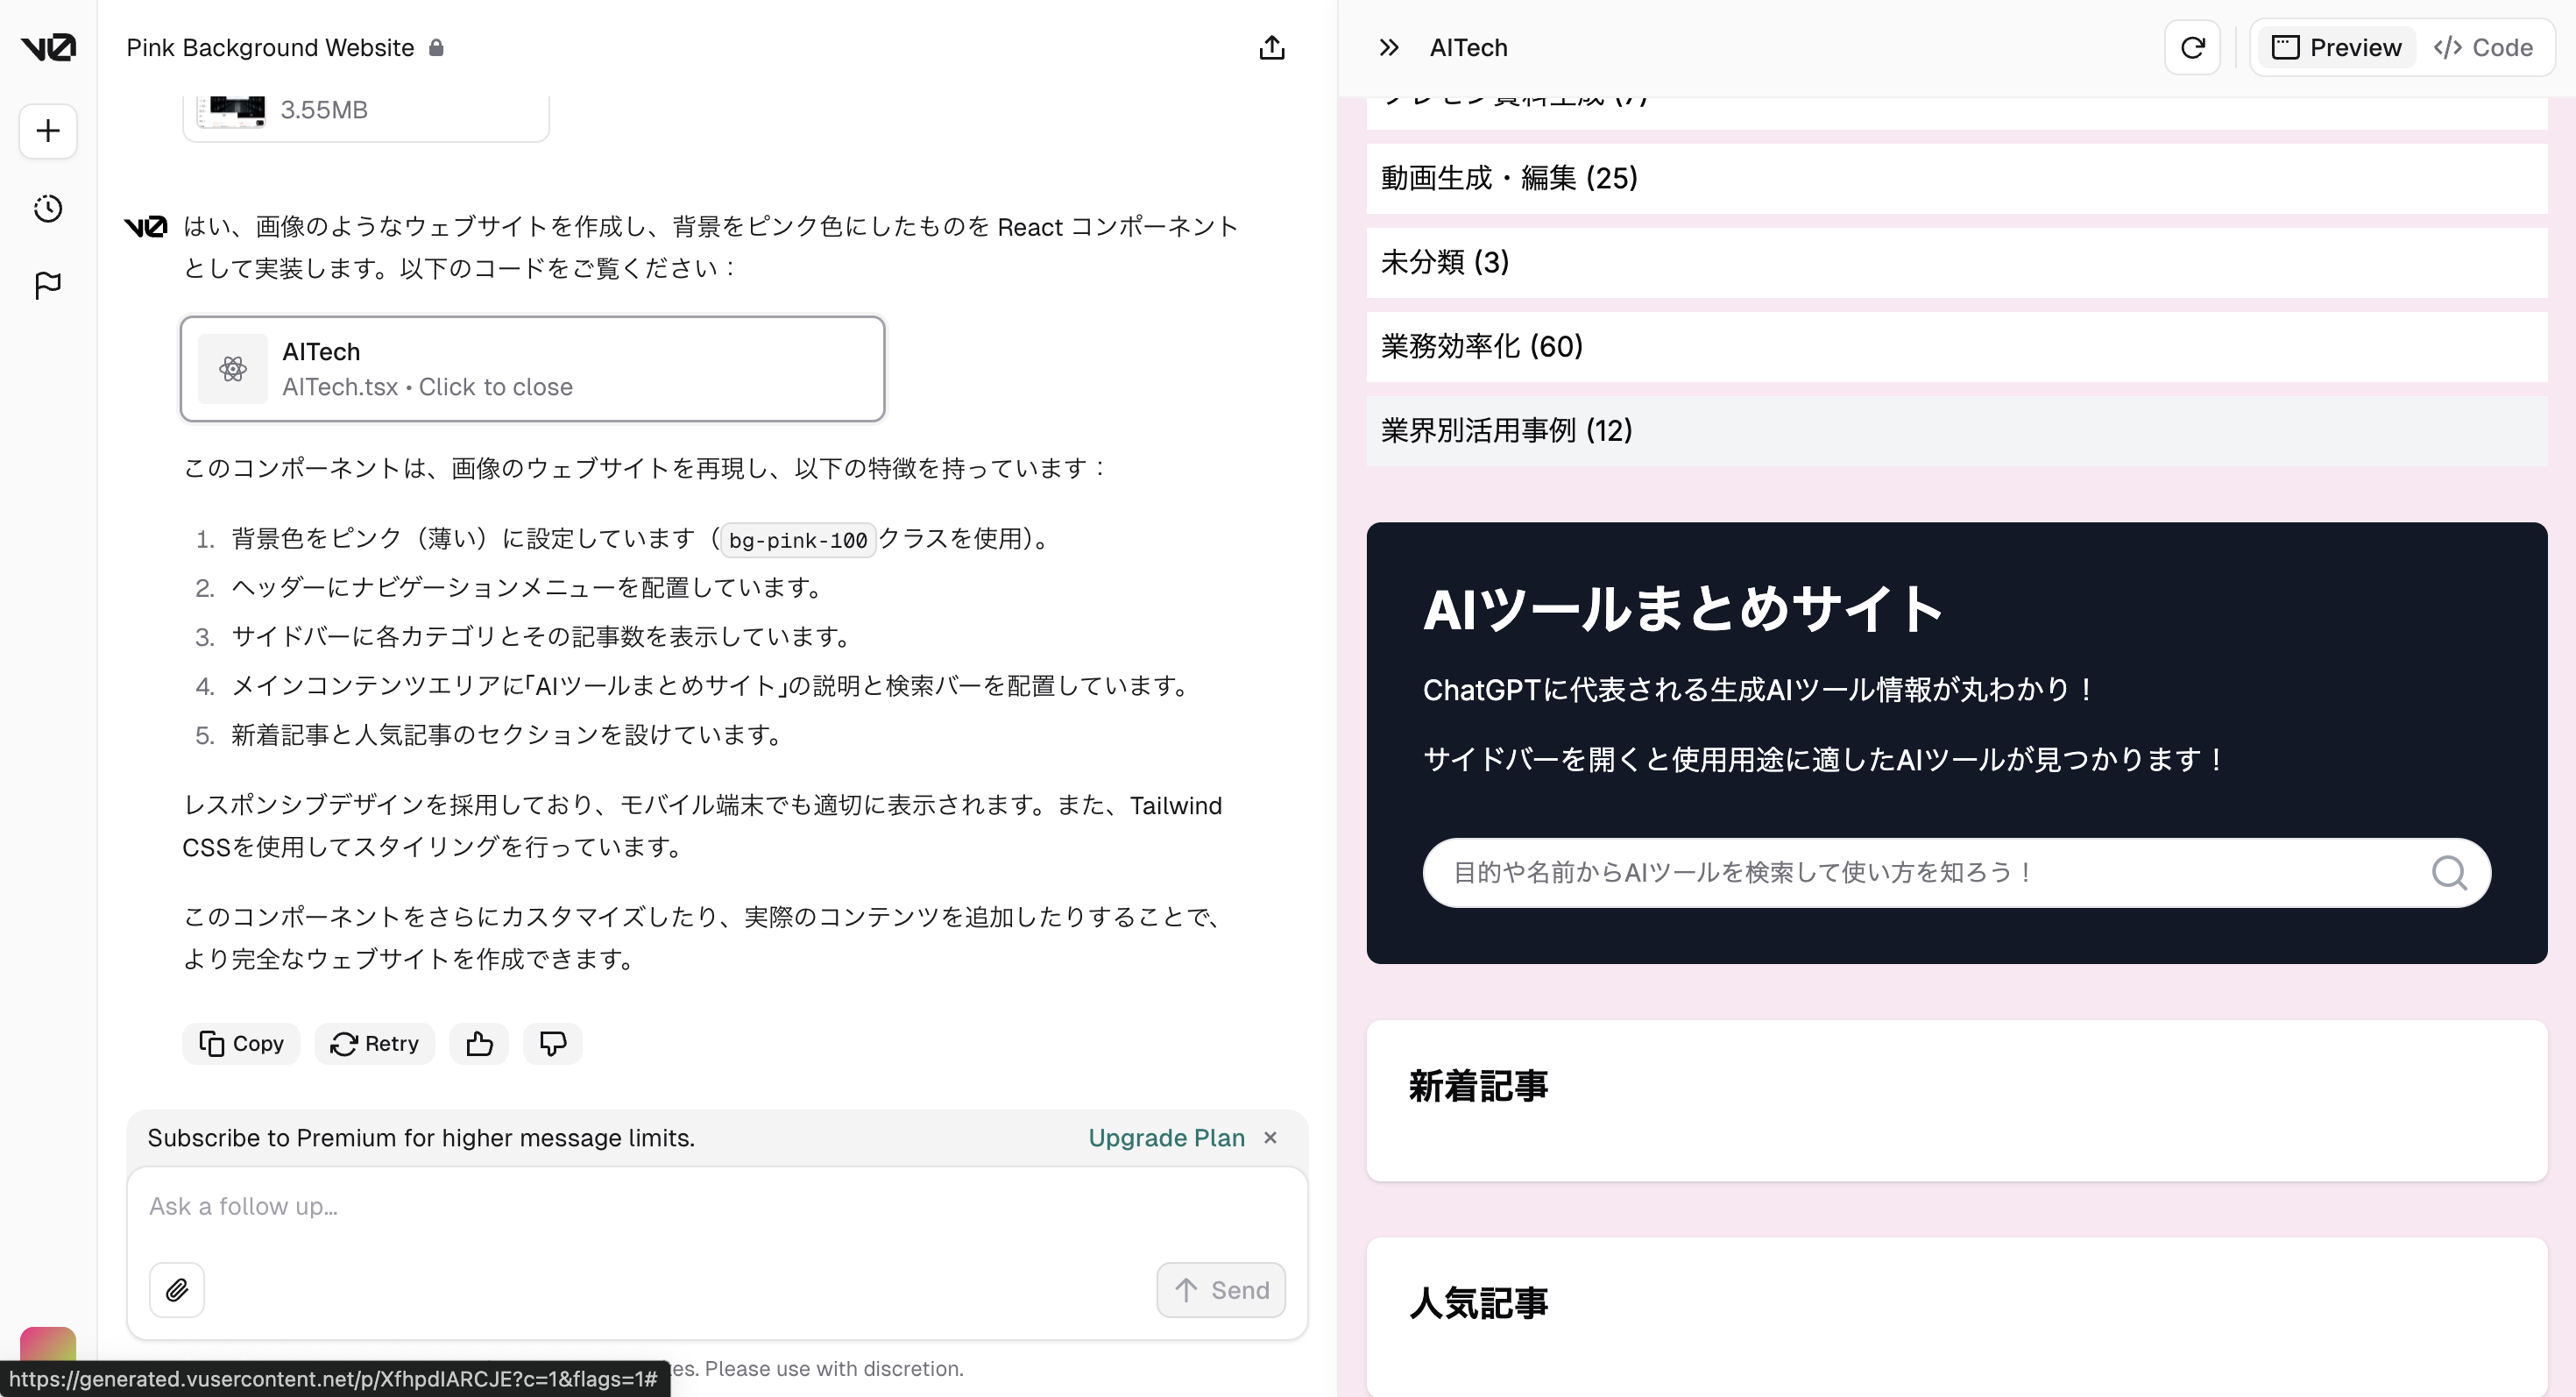Select 業務効率化 (60) category in preview
Screen dimensions: 2576x1397
1482,346
